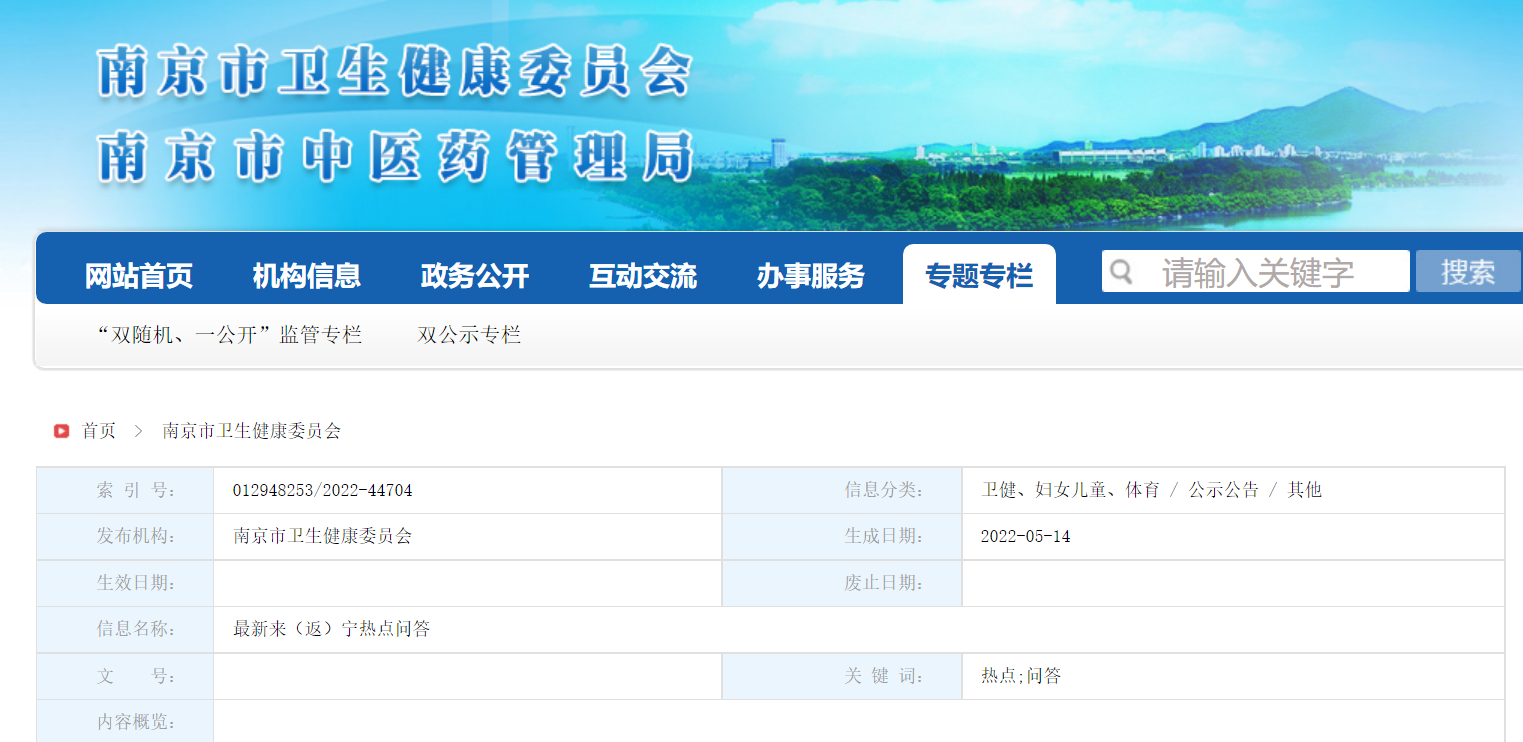Click the 索引号 label cell
The height and width of the screenshot is (742, 1523).
pos(125,490)
